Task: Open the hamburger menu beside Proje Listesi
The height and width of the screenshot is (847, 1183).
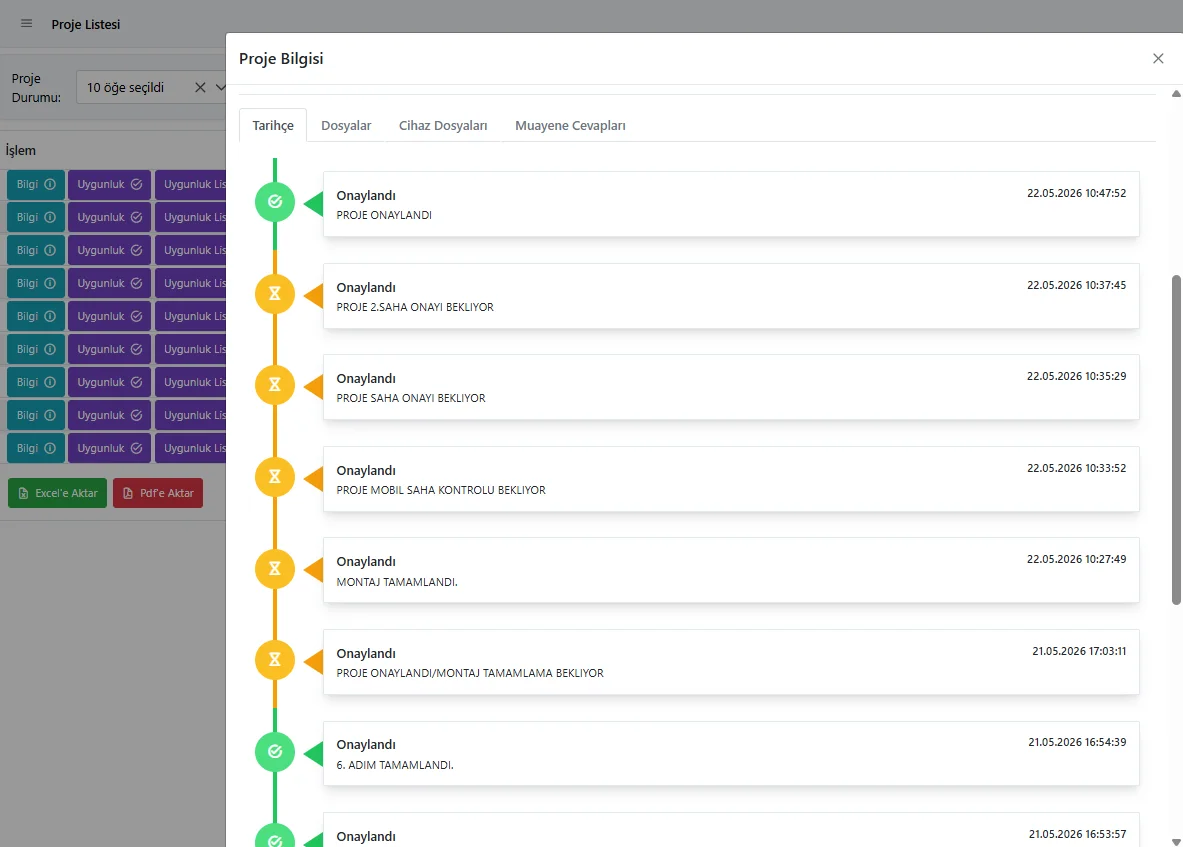Action: [x=26, y=23]
